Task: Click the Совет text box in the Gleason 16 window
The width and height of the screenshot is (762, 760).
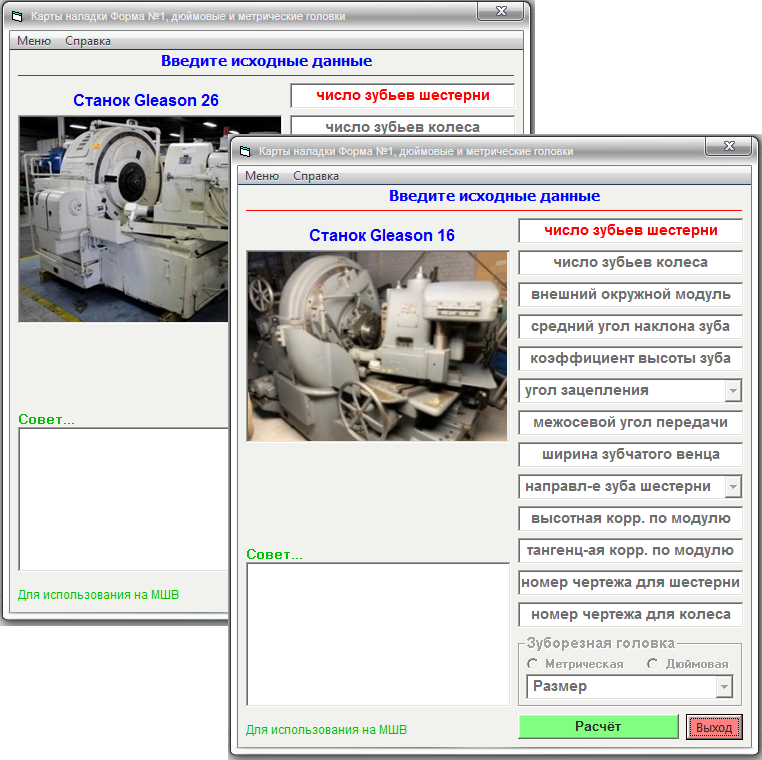Action: pyautogui.click(x=378, y=634)
